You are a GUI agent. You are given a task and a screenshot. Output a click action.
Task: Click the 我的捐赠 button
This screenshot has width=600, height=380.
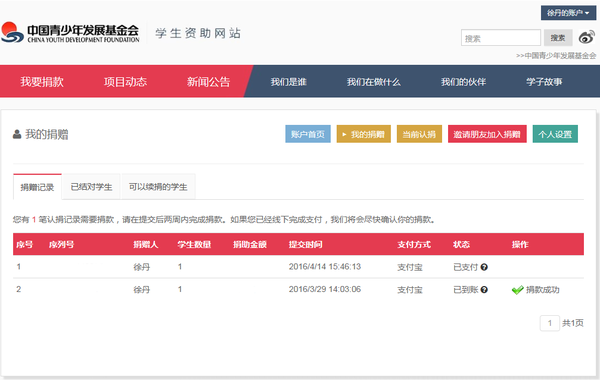(x=364, y=134)
